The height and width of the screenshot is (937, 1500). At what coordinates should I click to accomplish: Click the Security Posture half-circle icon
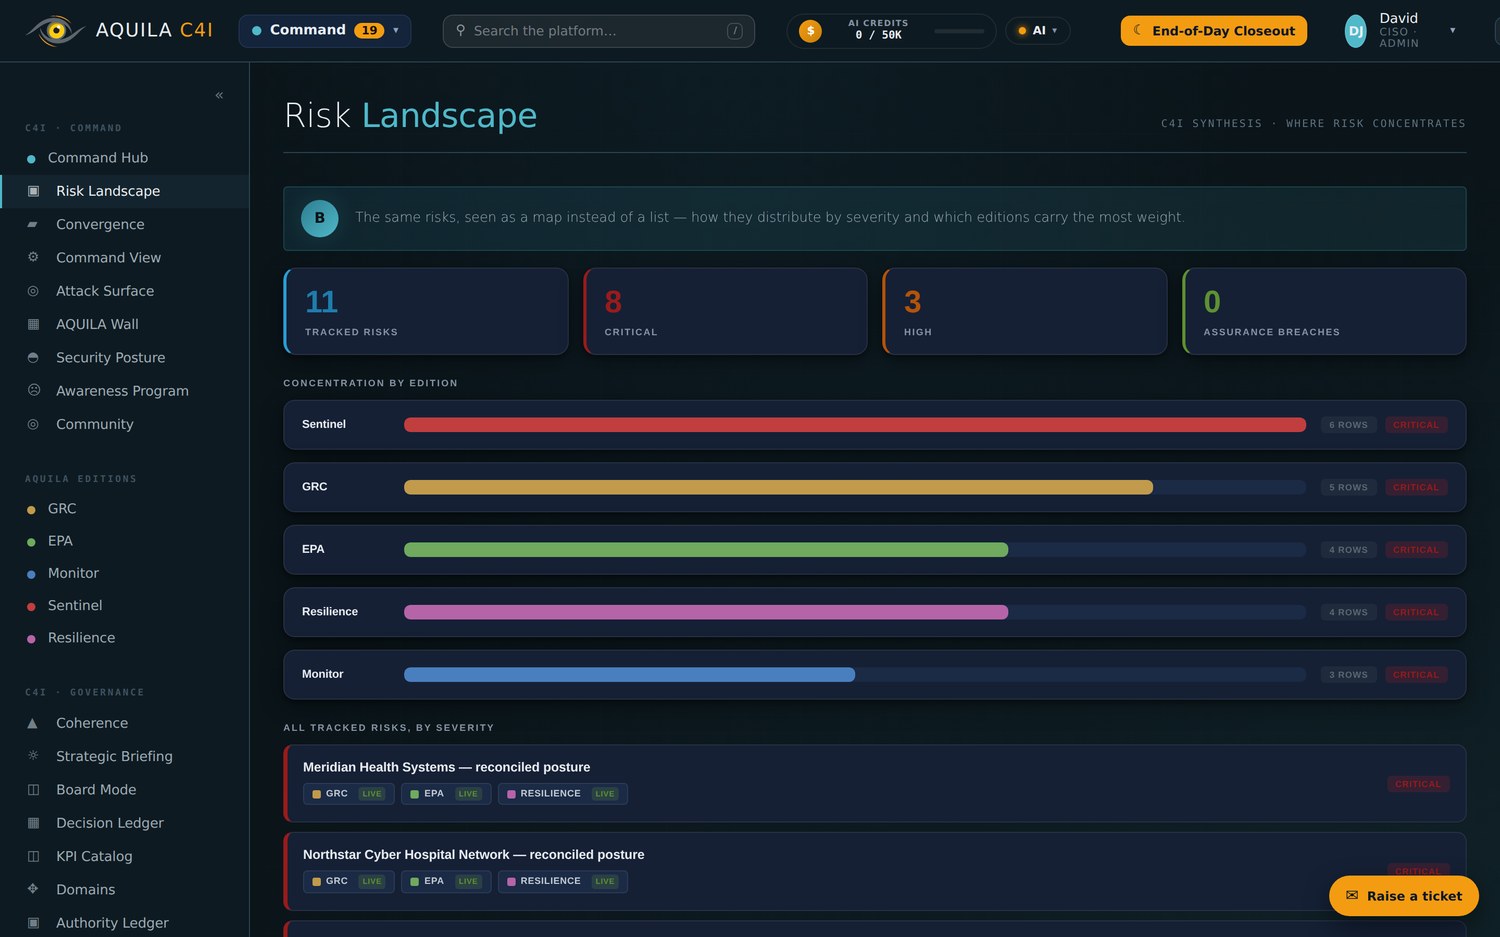[x=33, y=357]
